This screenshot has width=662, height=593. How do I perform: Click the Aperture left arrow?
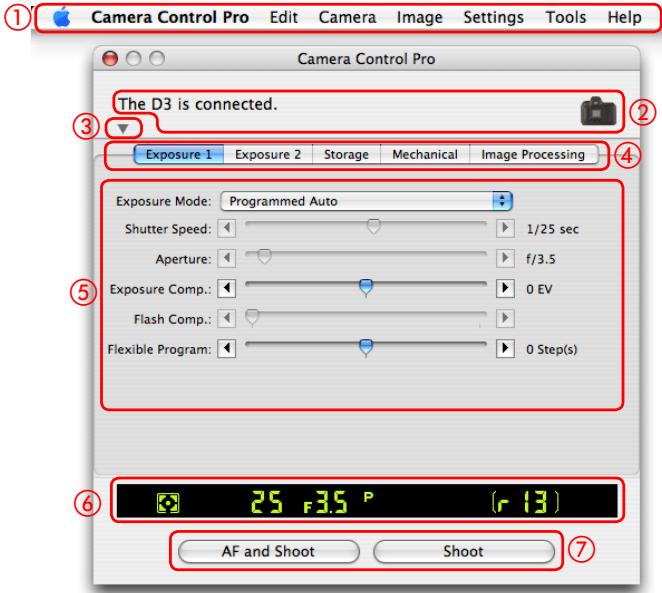pos(227,258)
